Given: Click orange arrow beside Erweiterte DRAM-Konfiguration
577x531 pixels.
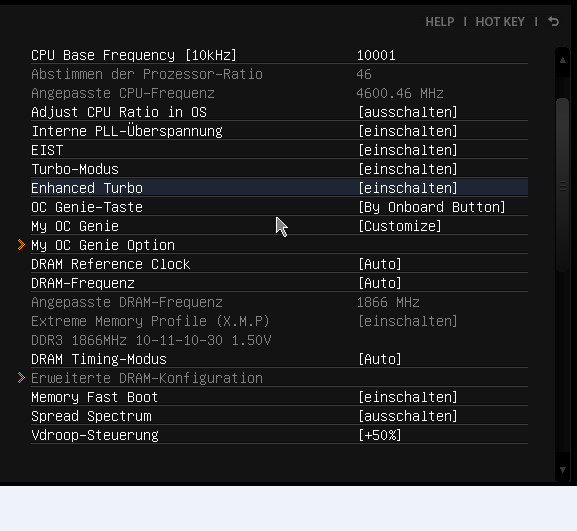Looking at the screenshot, I should tap(21, 378).
